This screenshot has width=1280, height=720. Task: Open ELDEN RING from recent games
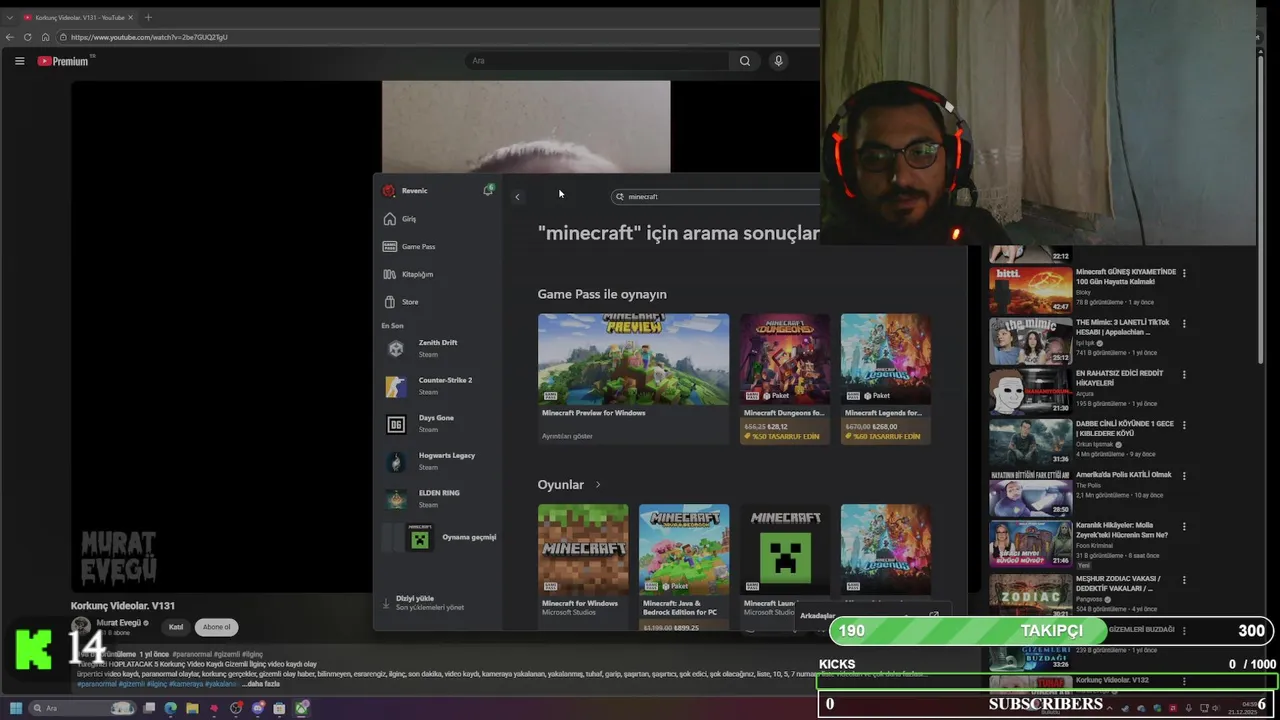click(x=439, y=499)
